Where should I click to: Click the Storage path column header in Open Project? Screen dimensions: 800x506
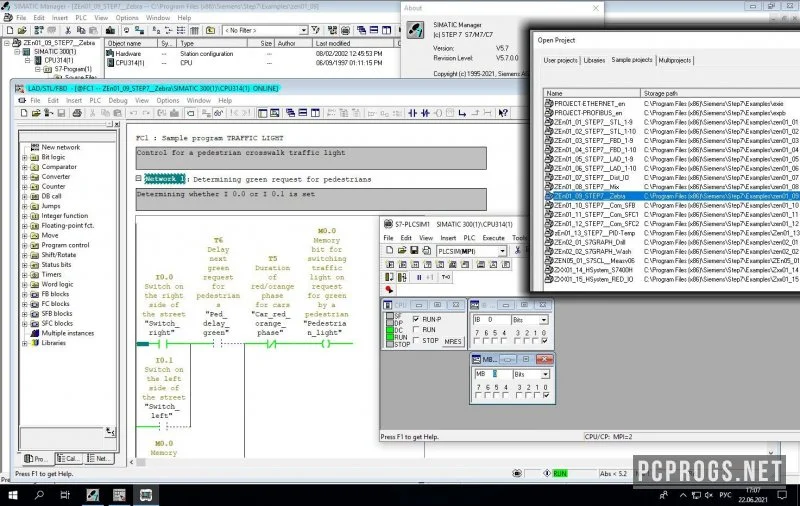719,93
